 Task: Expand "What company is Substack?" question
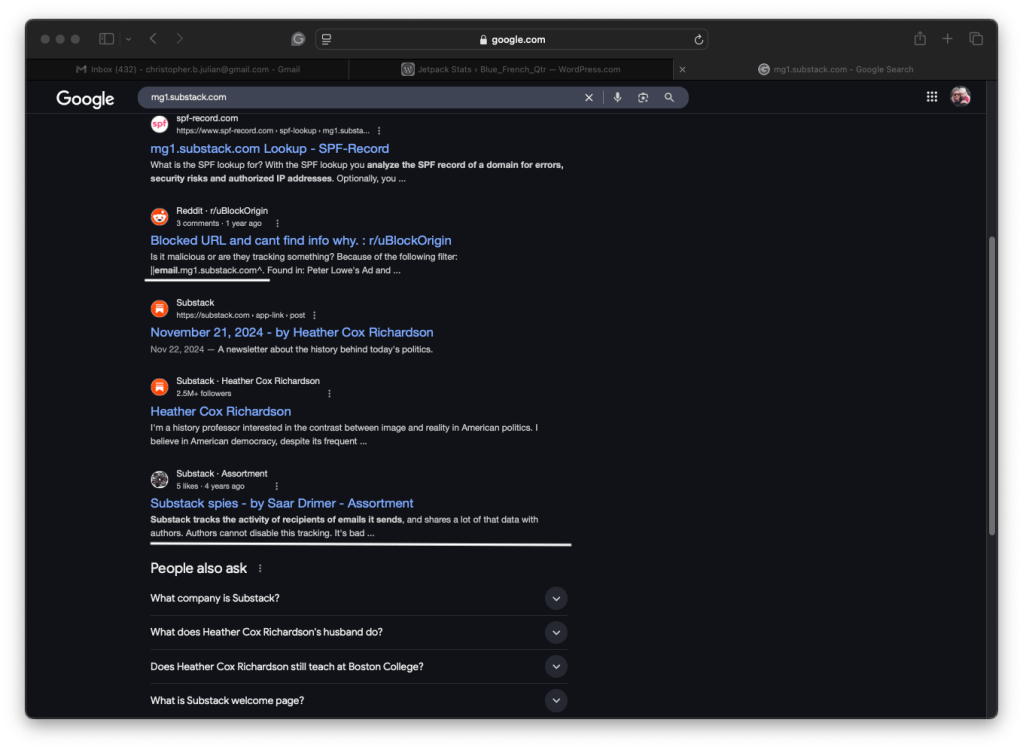pyautogui.click(x=556, y=598)
